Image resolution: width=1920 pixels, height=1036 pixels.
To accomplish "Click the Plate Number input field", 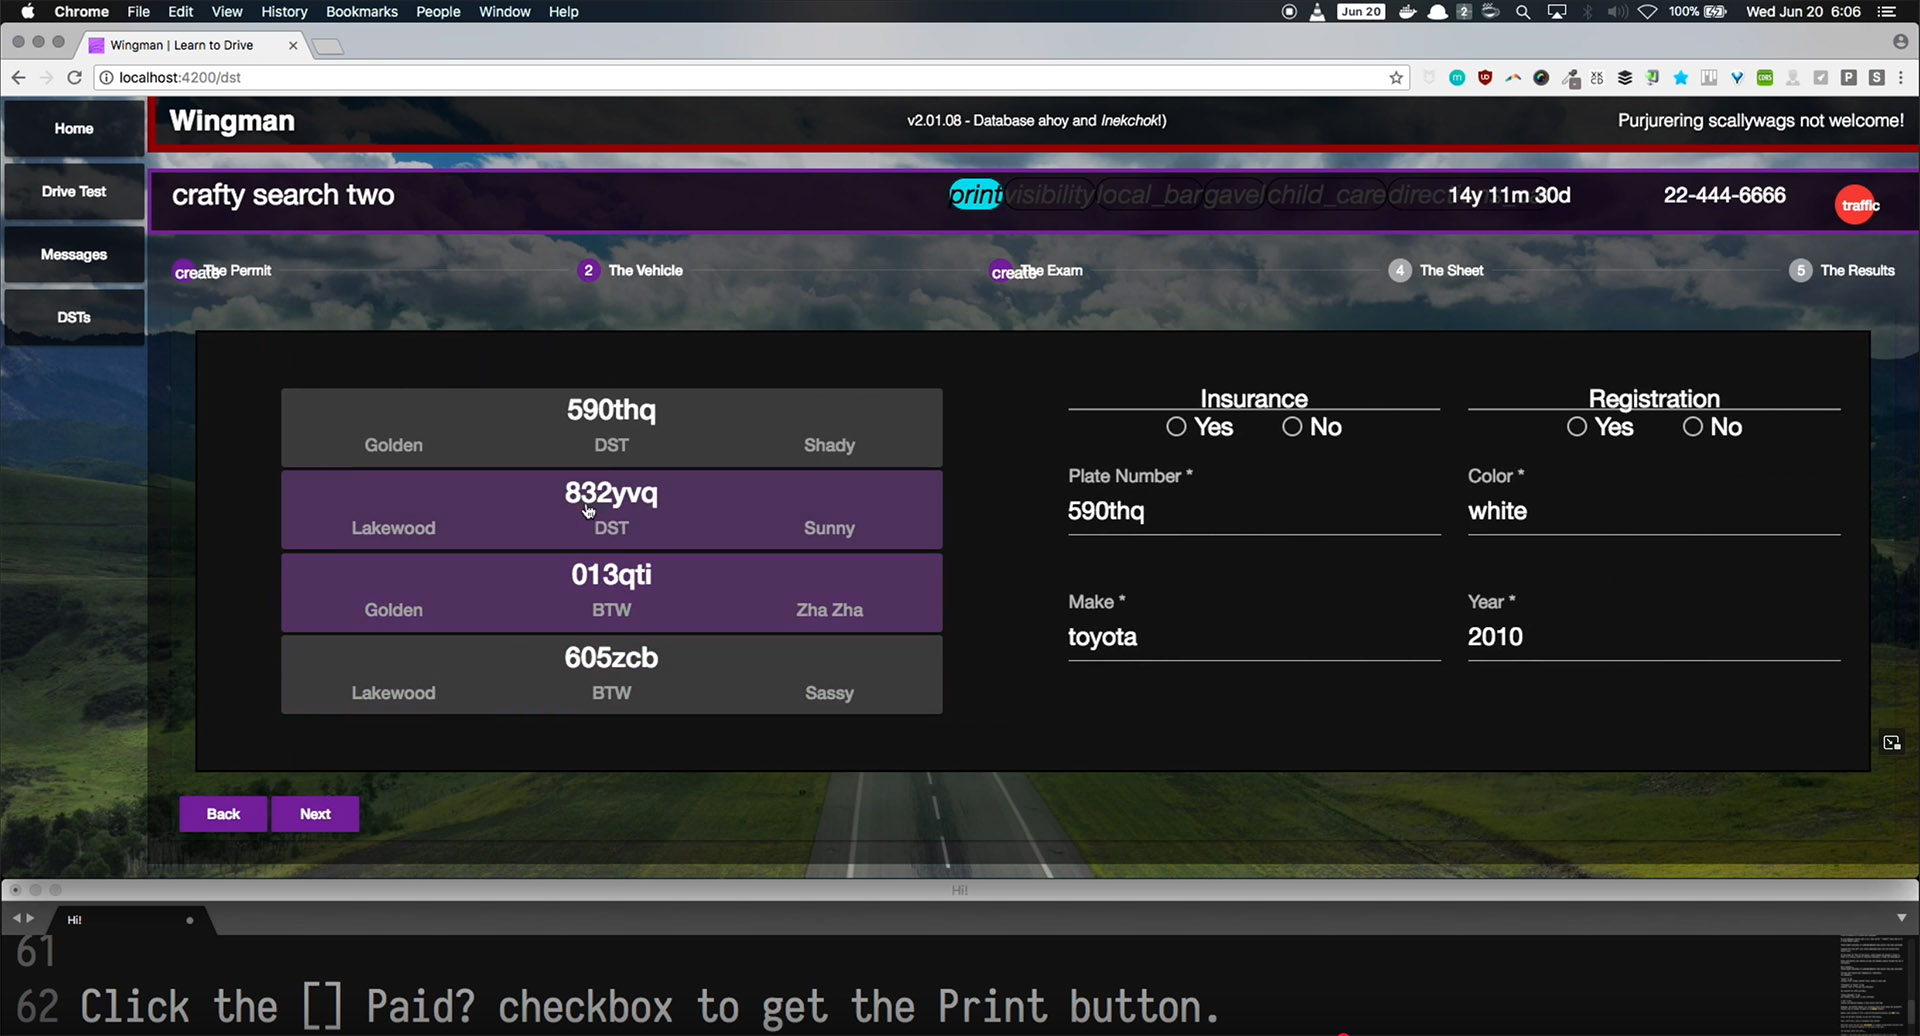I will coord(1253,512).
